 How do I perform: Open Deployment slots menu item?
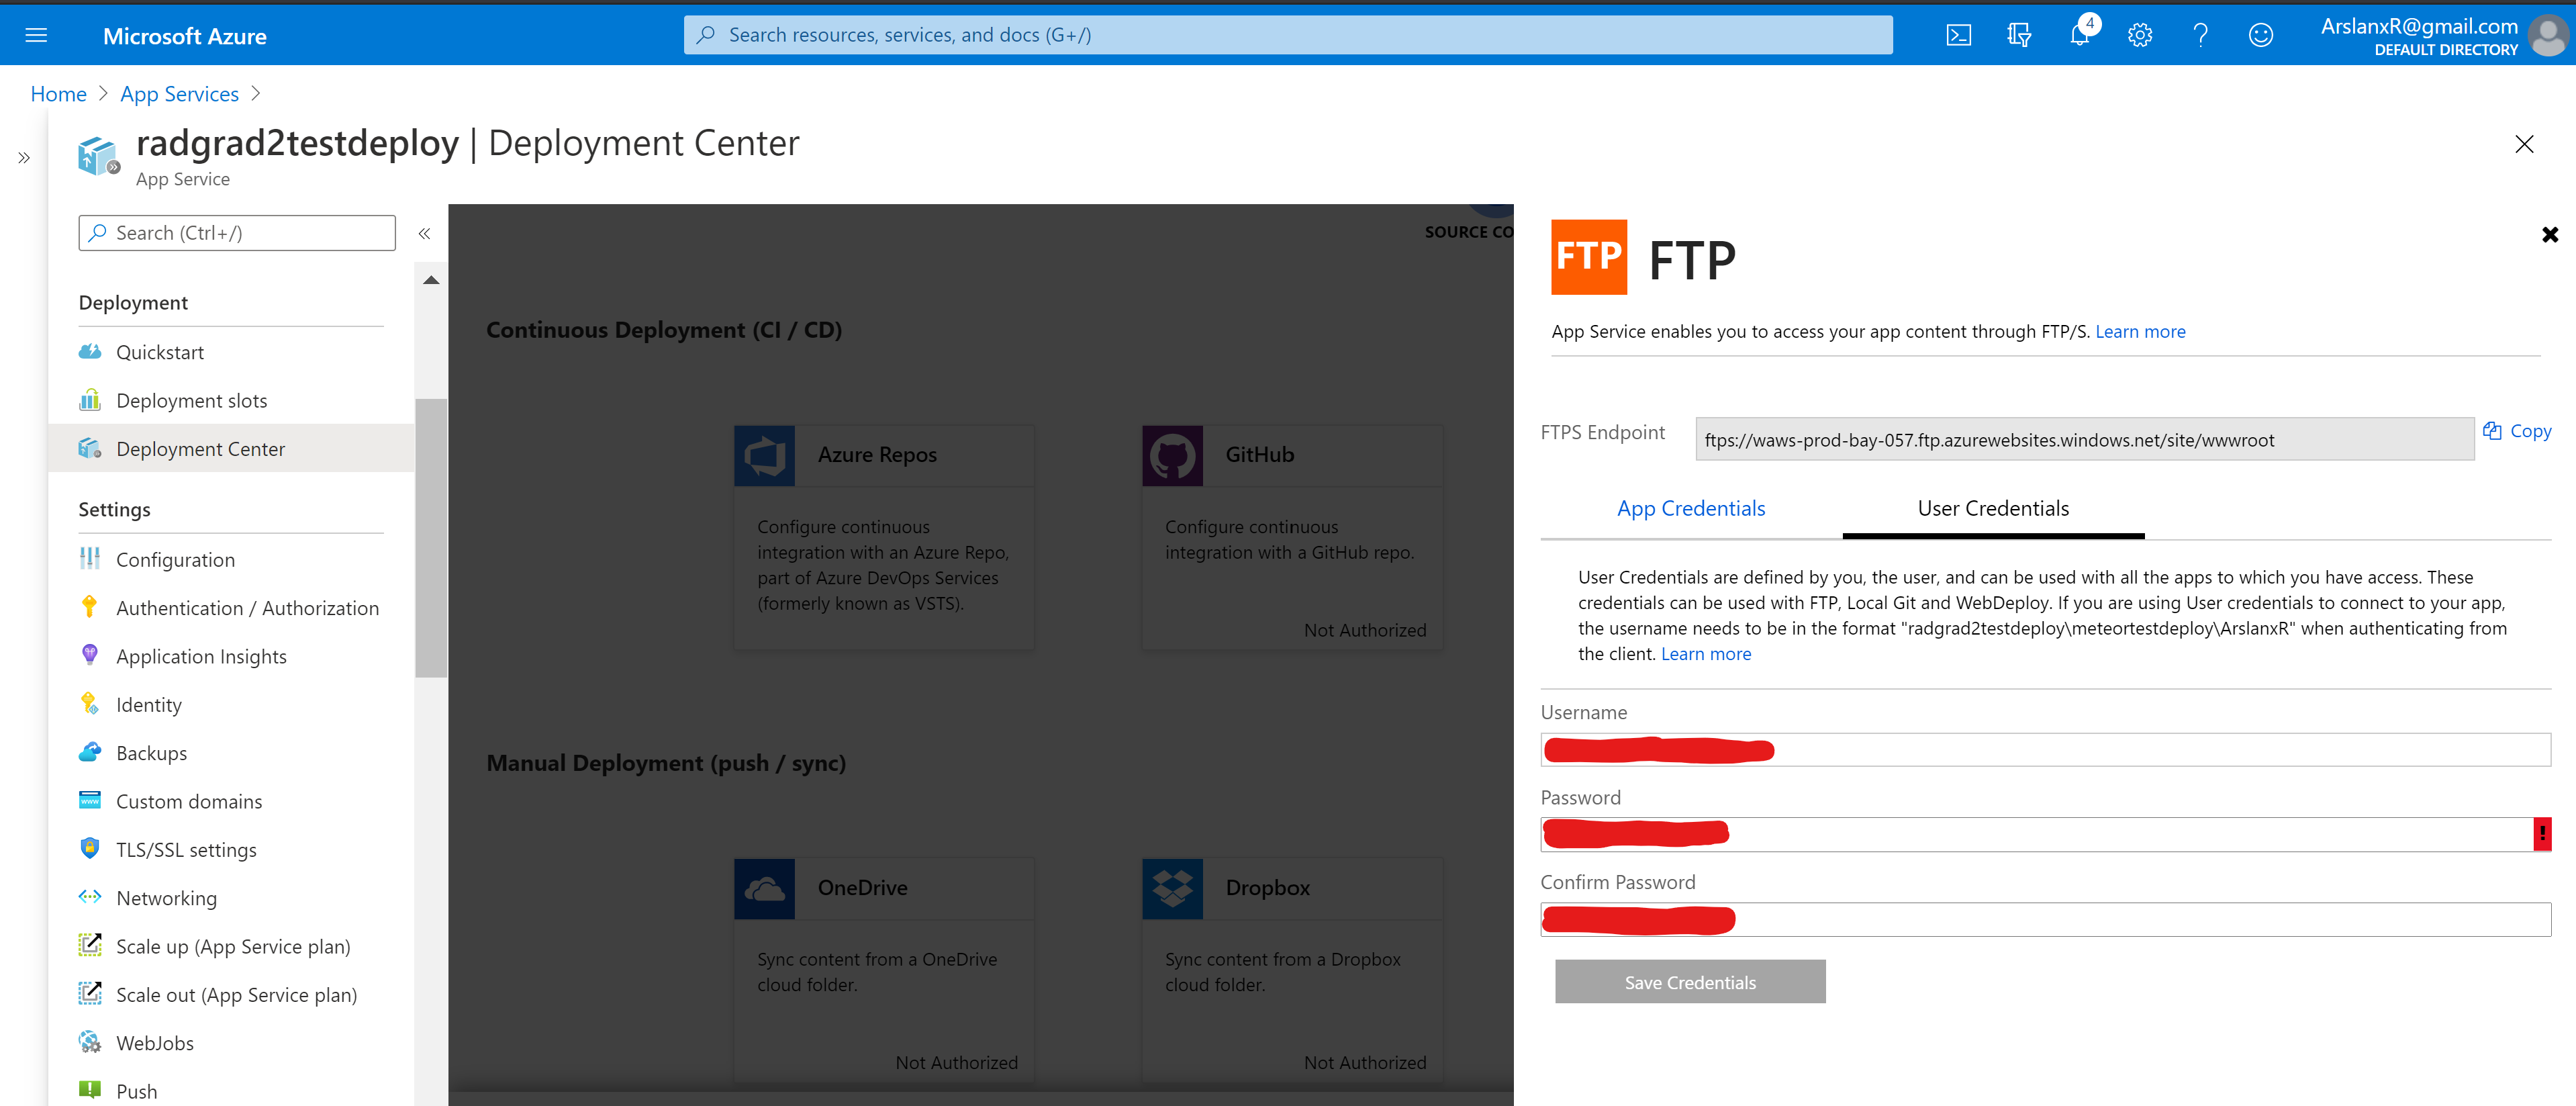231,400
